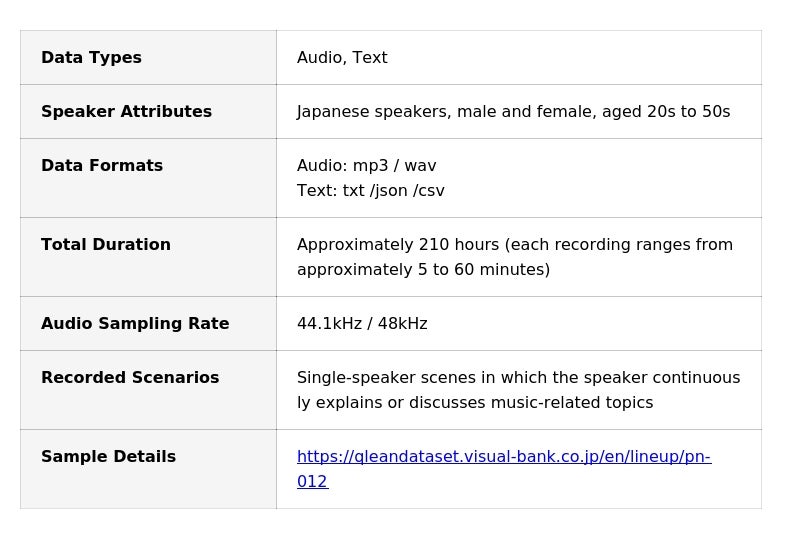Click the "Single-speaker scenes" description line
The height and width of the screenshot is (539, 800).
click(518, 378)
